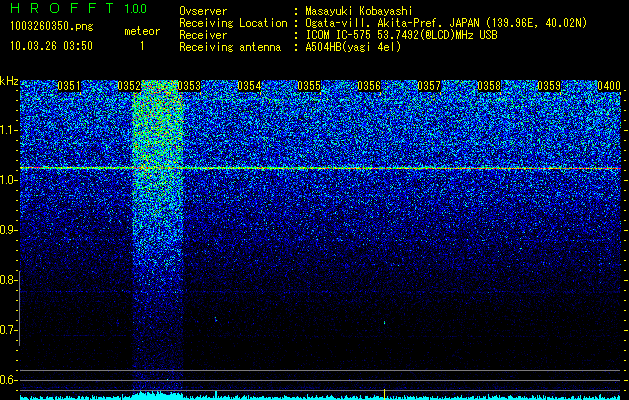This screenshot has width=629, height=400.
Task: Click the 0355 time marker
Action: (309, 86)
